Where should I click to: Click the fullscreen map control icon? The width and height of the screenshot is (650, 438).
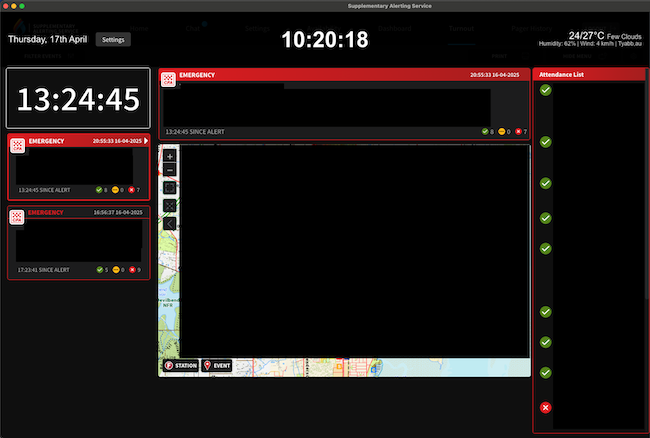pos(170,205)
